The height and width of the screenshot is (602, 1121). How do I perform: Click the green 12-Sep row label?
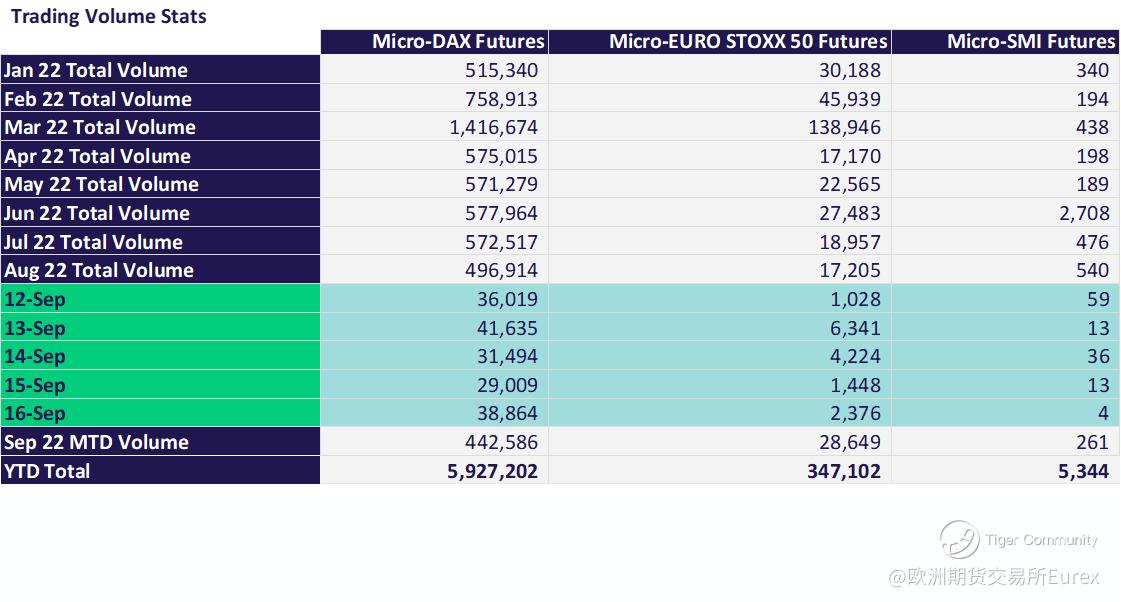point(35,299)
